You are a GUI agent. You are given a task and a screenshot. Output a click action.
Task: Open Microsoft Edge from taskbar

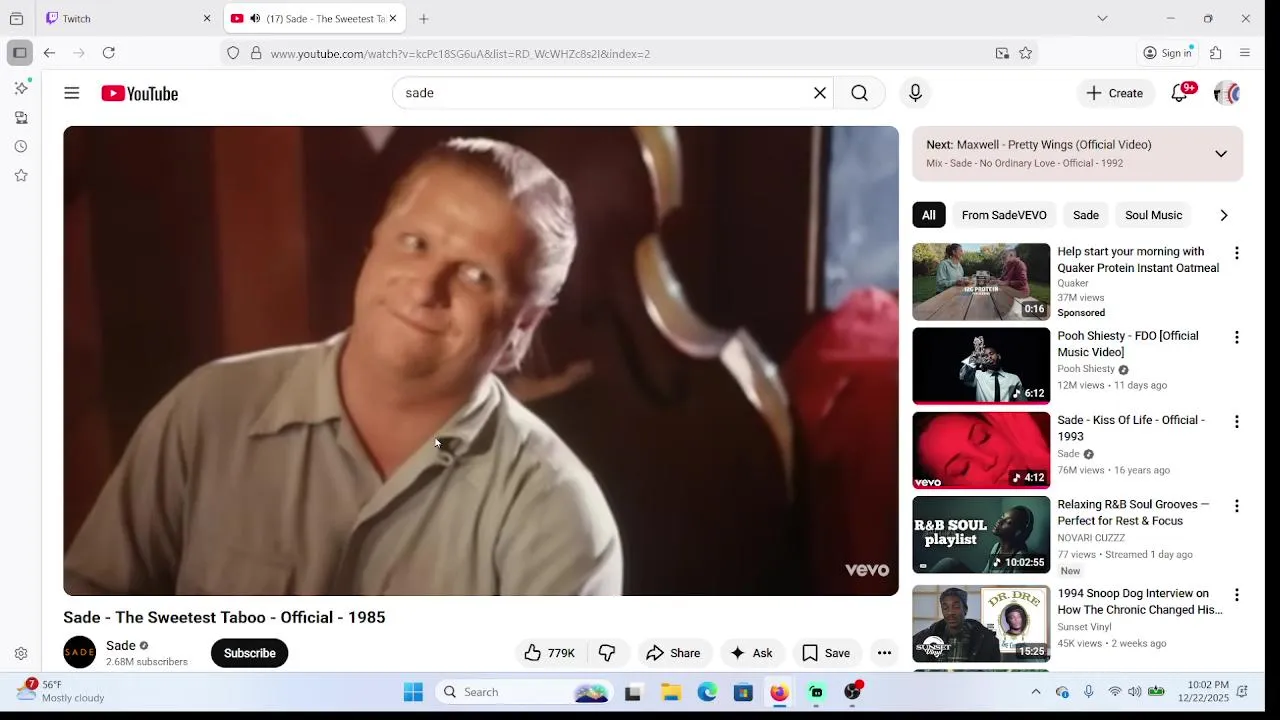pyautogui.click(x=707, y=692)
